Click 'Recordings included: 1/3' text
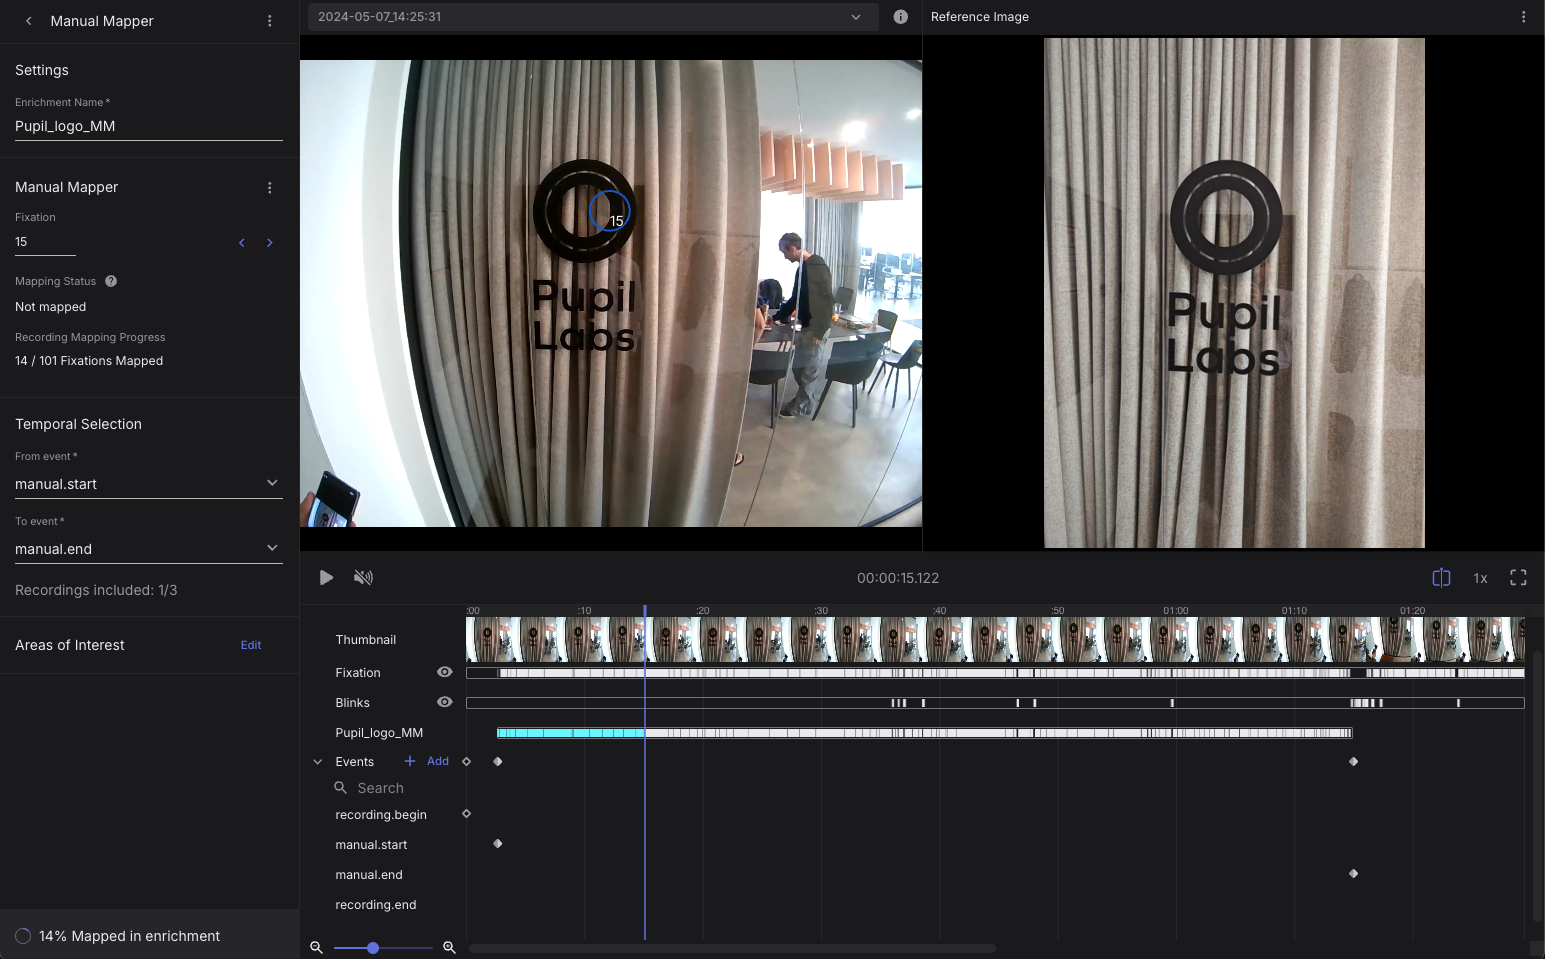Screen dimensions: 1545x959 pyautogui.click(x=96, y=590)
